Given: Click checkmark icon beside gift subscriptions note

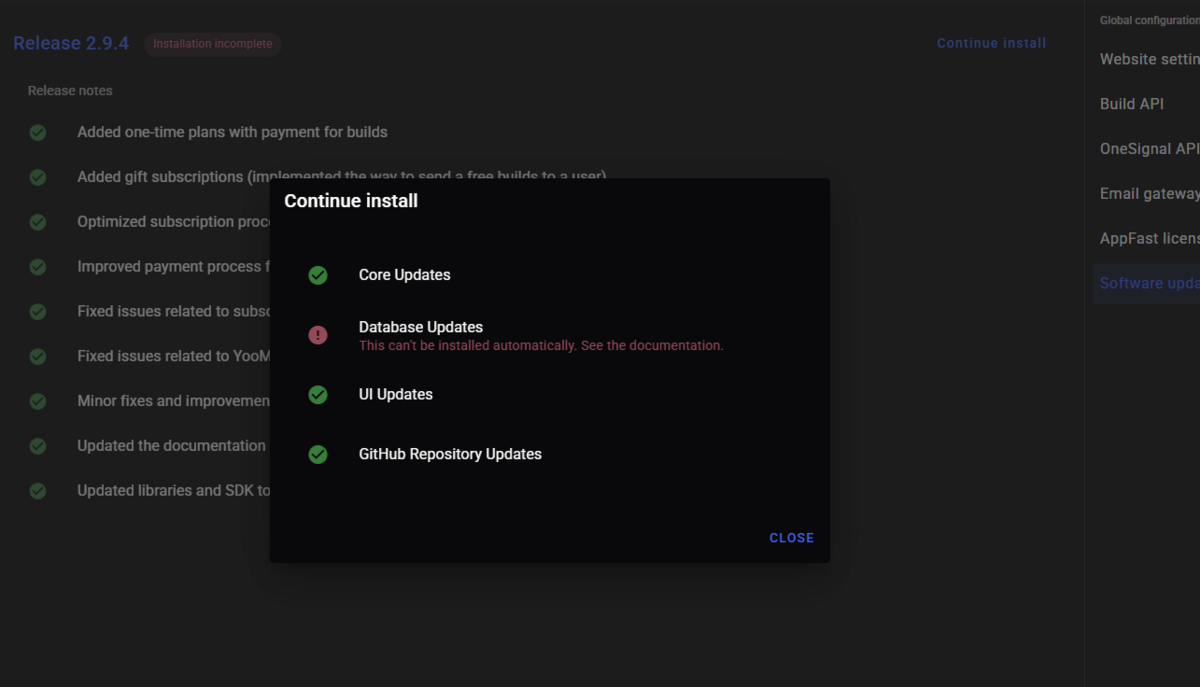Looking at the screenshot, I should pos(38,177).
